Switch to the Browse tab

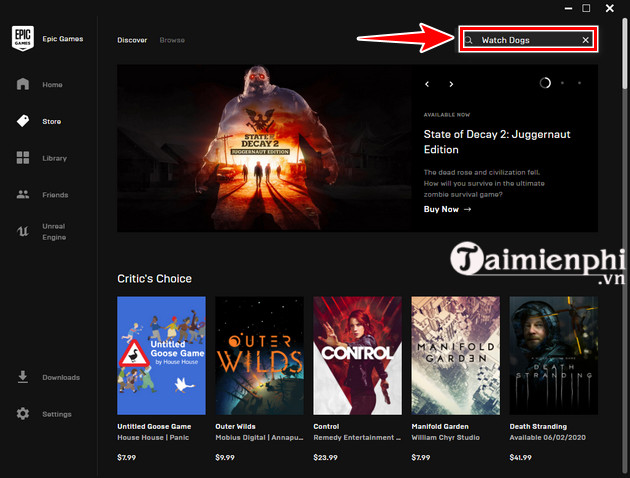pyautogui.click(x=172, y=40)
